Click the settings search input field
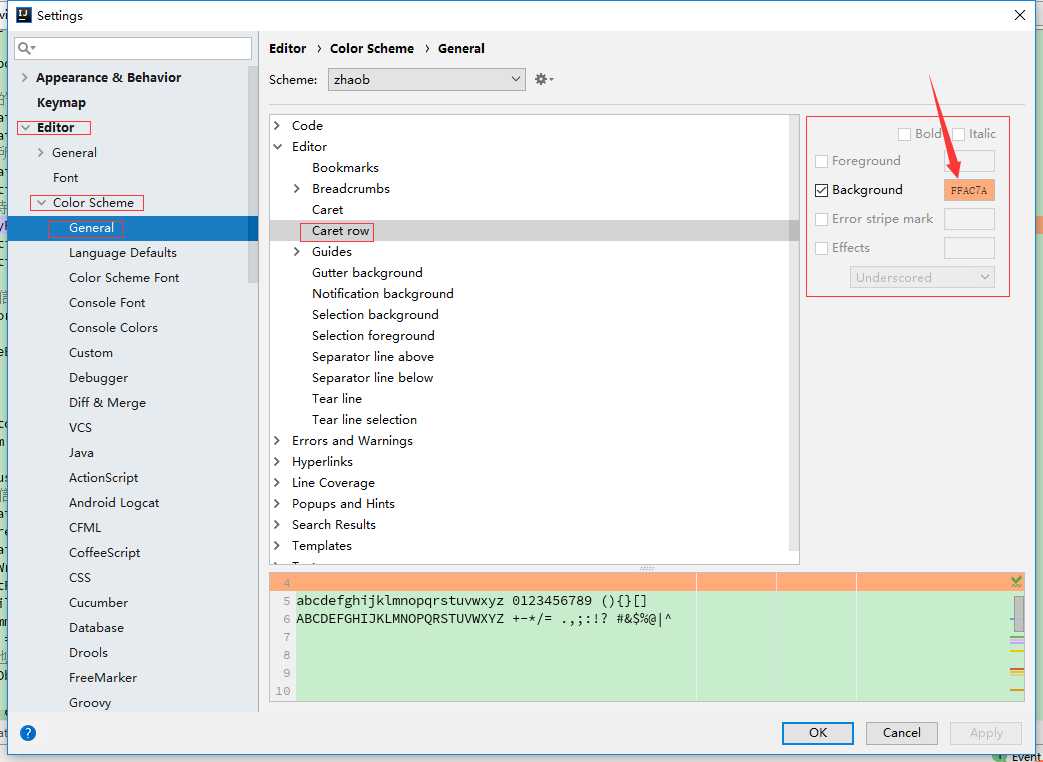The image size is (1043, 762). (x=133, y=48)
